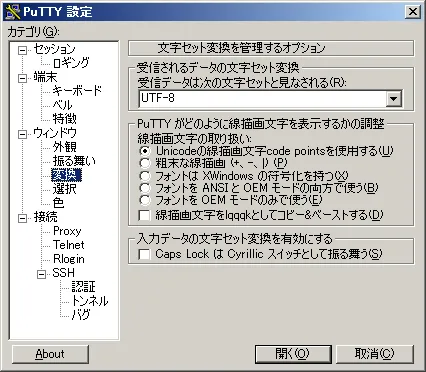The image size is (426, 372).
Task: Click the 取消(C) button
Action: tap(375, 354)
